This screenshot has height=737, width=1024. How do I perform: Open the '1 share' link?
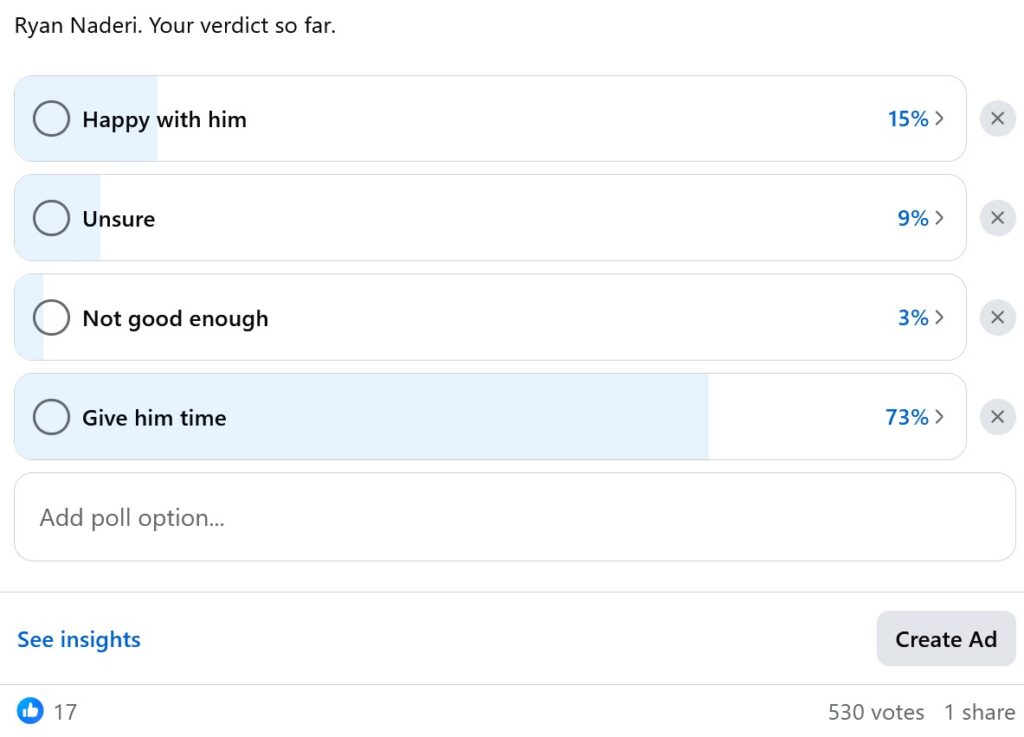(x=979, y=712)
